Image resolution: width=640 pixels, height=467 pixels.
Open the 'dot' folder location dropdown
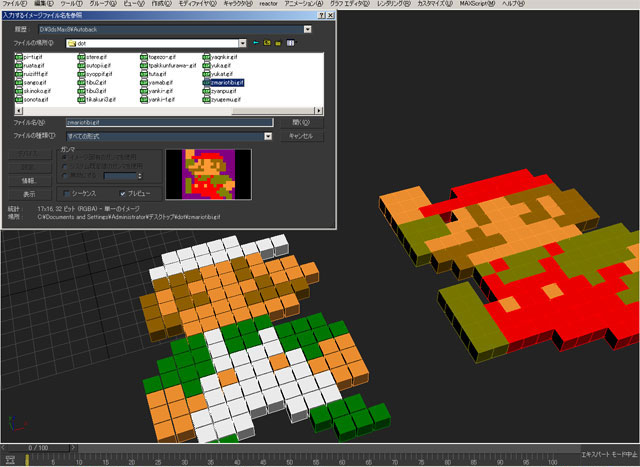tap(242, 43)
